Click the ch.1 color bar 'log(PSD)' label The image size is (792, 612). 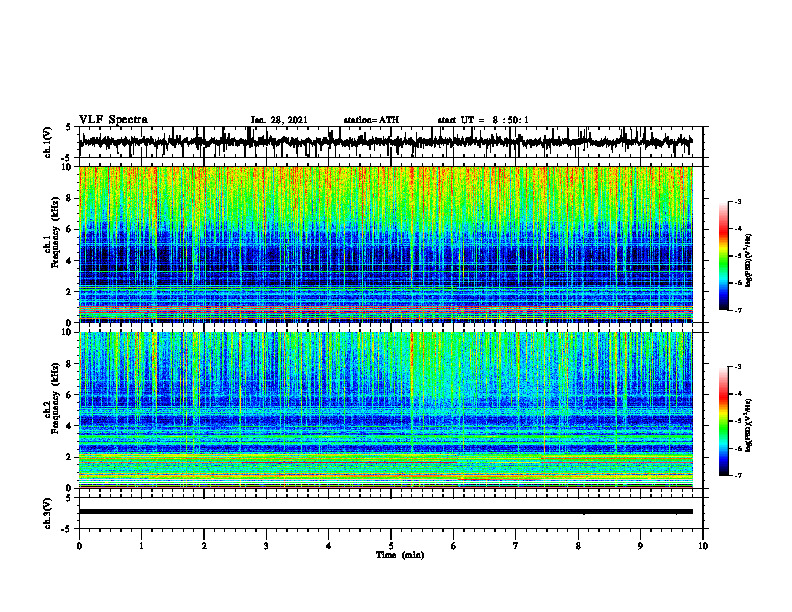coord(749,260)
